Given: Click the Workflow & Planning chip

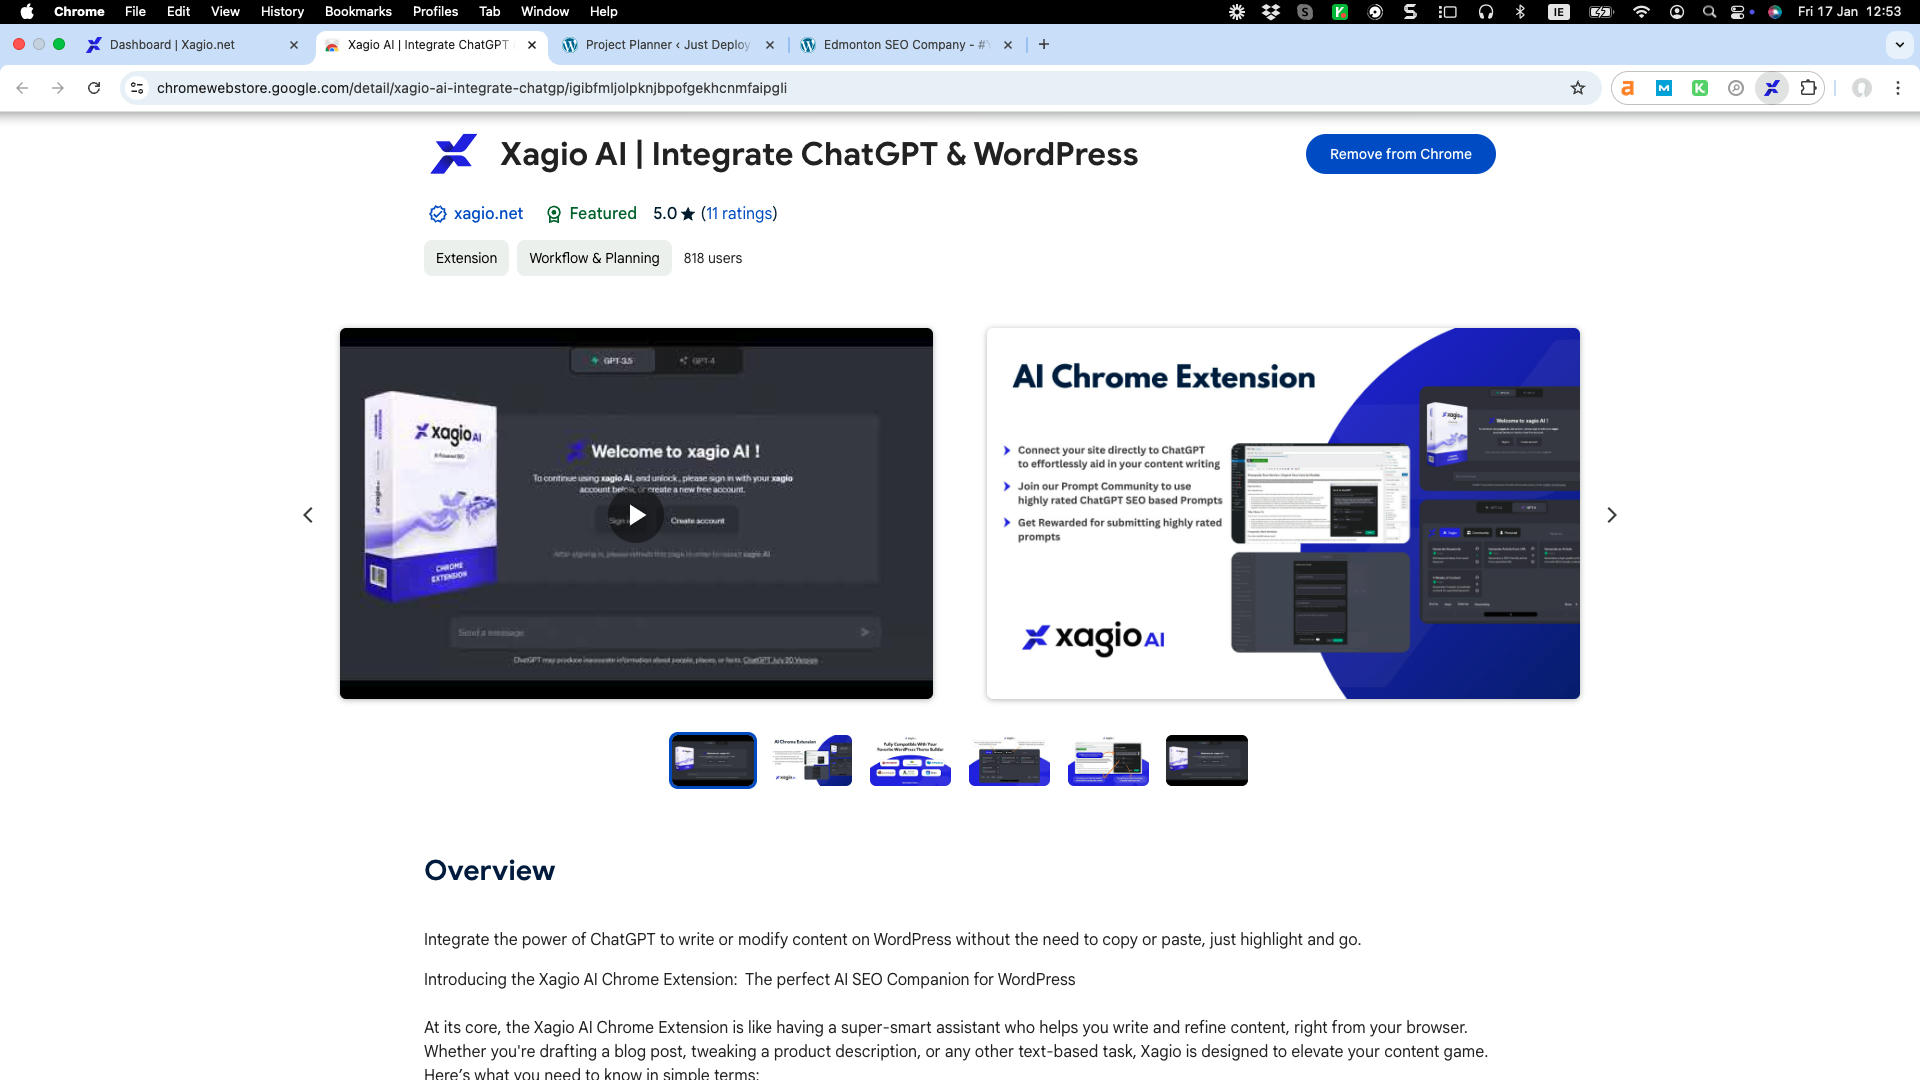Looking at the screenshot, I should [594, 258].
